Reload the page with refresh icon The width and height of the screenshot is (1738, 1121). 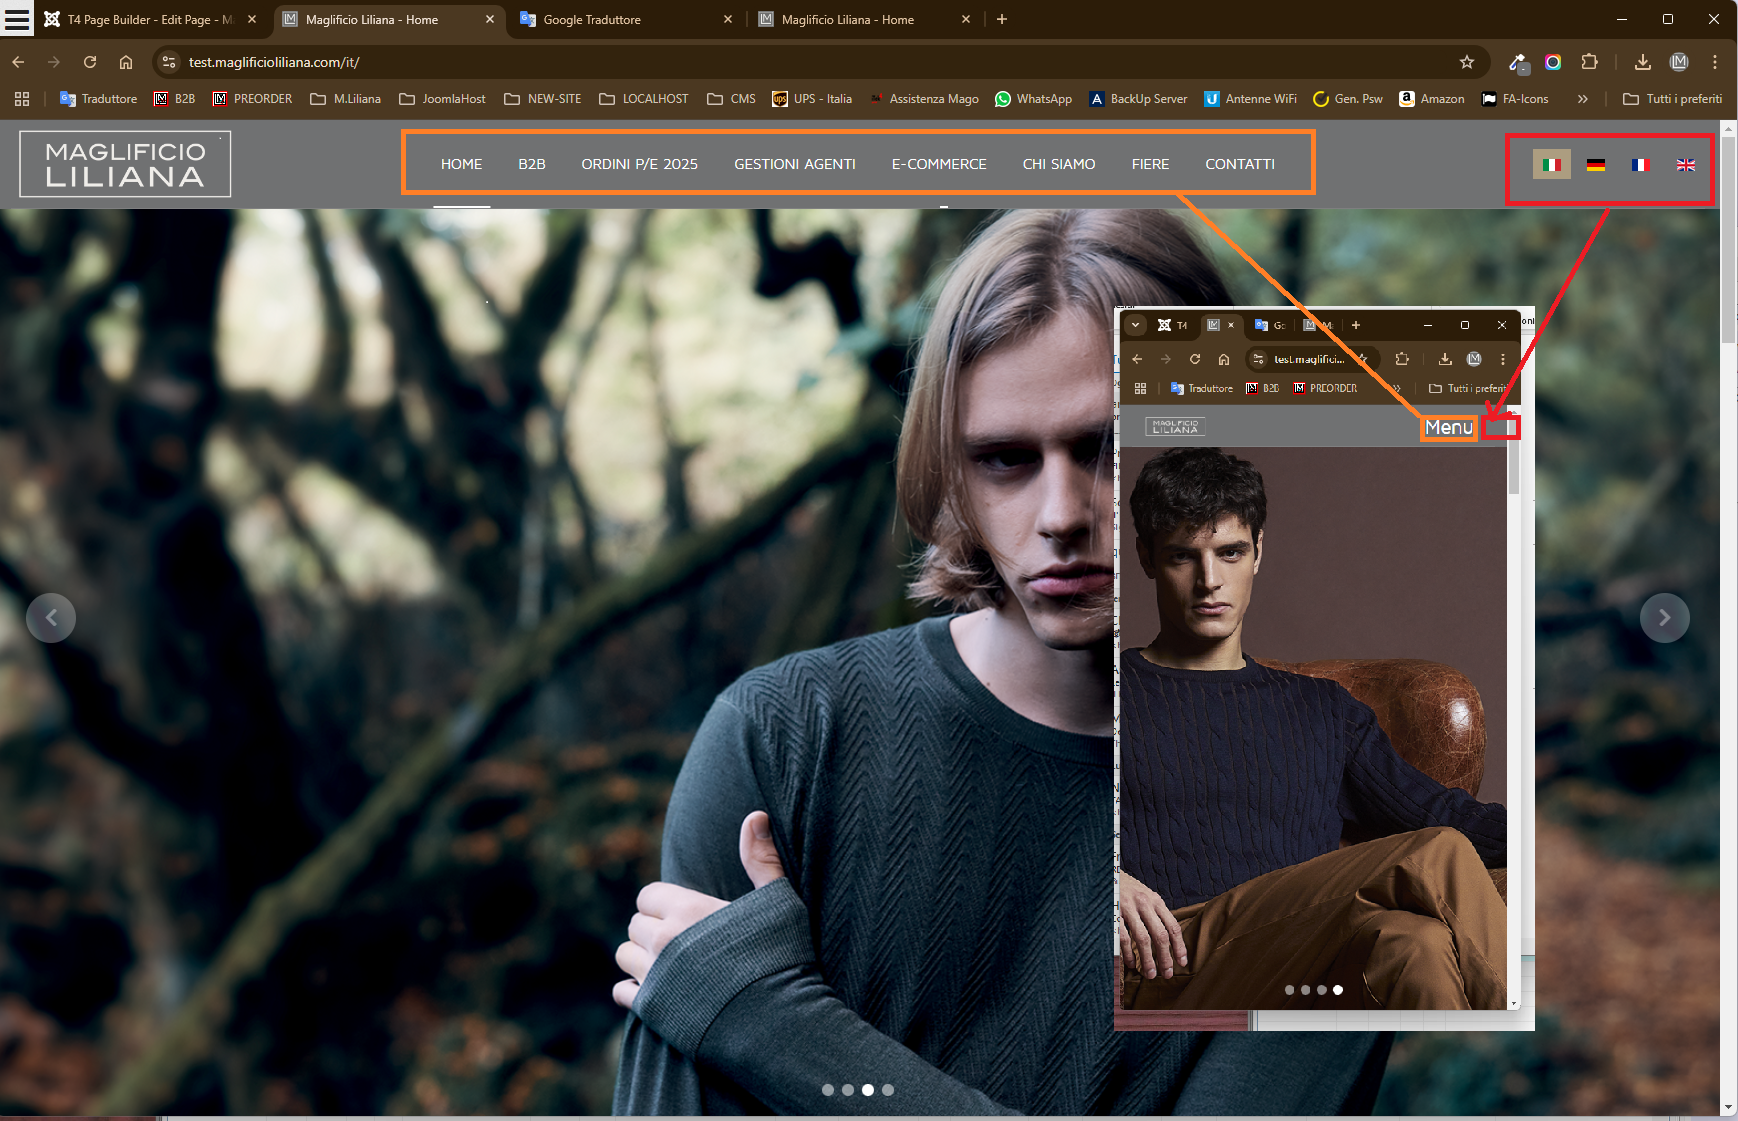point(90,62)
